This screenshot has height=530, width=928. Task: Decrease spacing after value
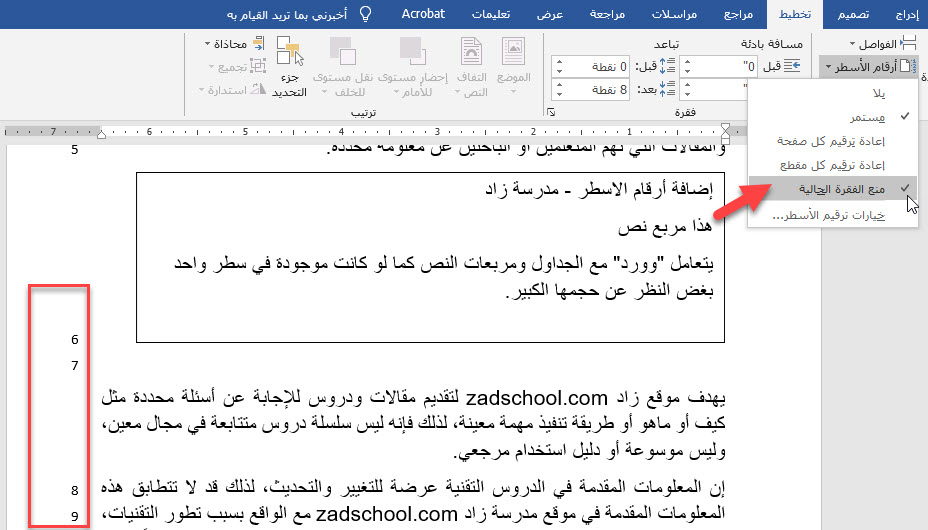click(x=560, y=95)
